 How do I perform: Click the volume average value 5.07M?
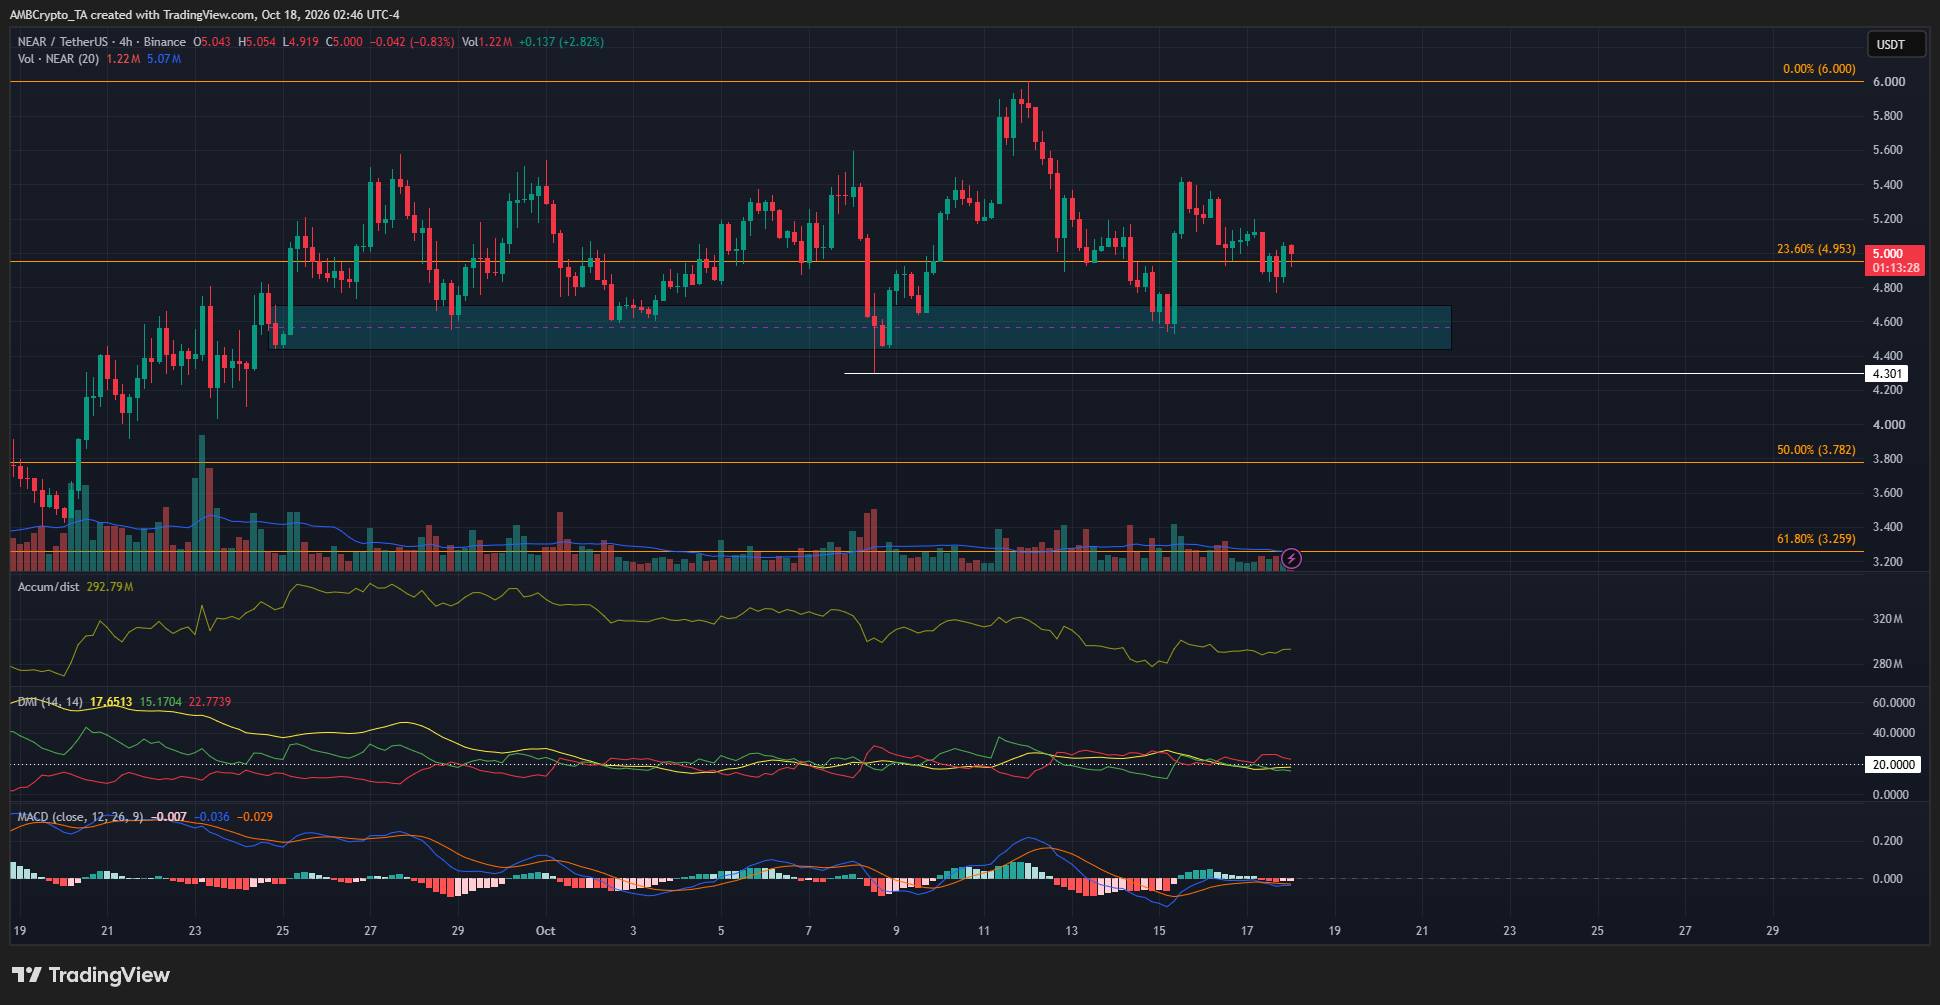(x=164, y=59)
